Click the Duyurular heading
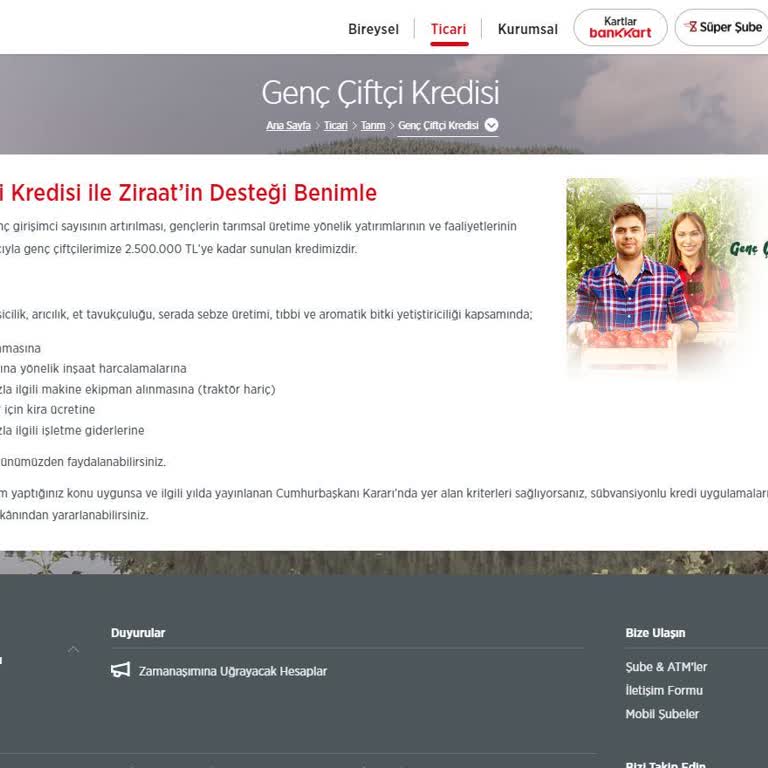The width and height of the screenshot is (768, 768). 138,632
